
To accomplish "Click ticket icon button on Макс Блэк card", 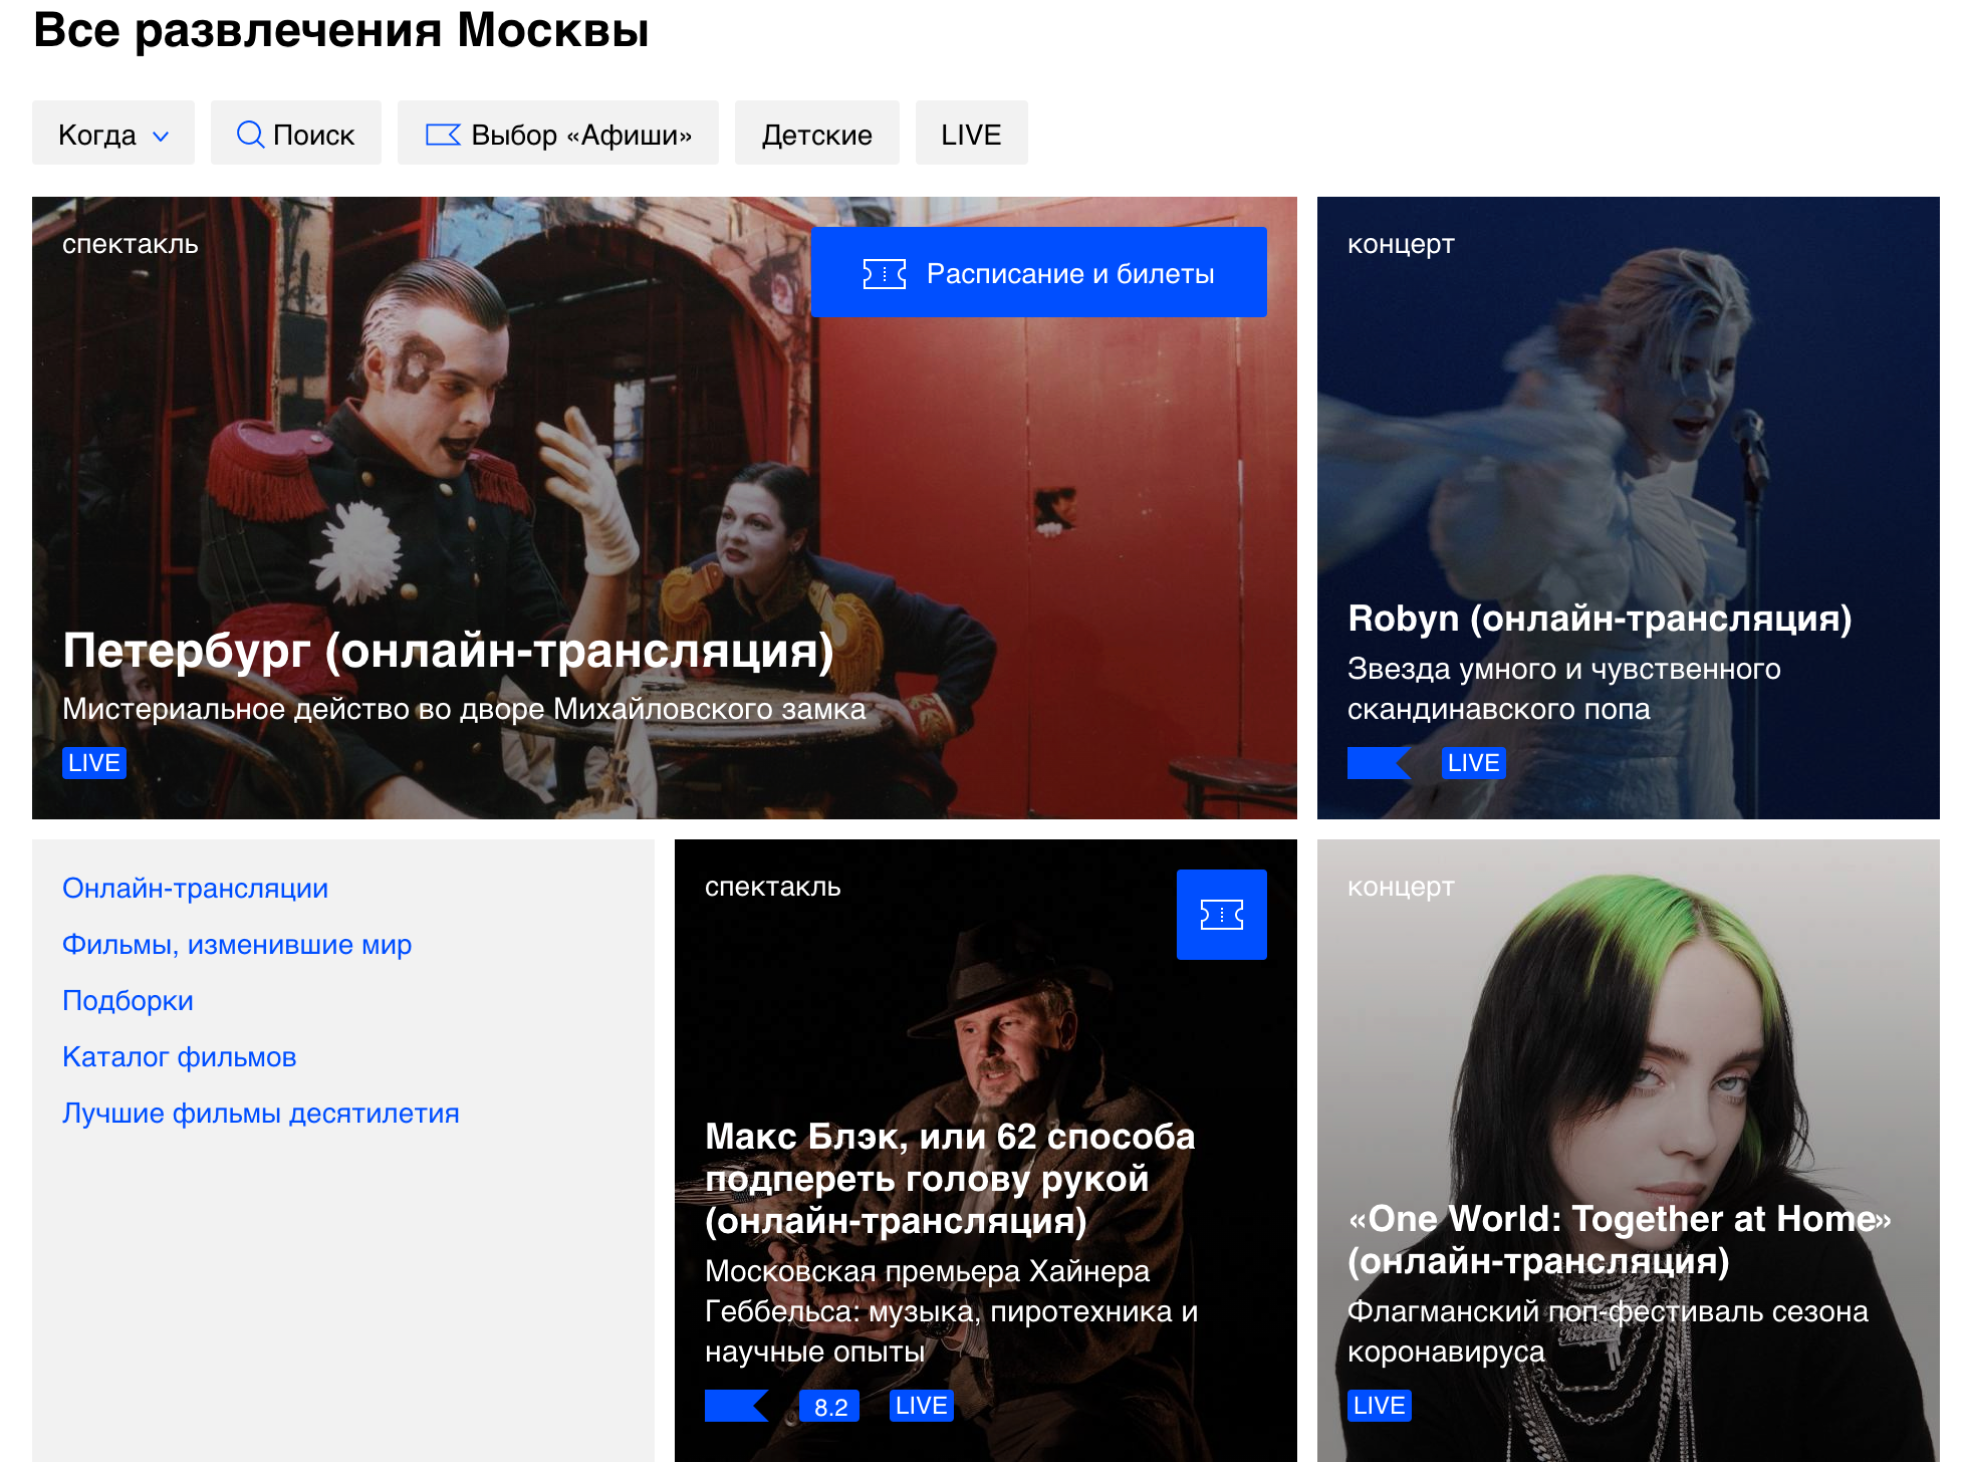I will [x=1222, y=915].
